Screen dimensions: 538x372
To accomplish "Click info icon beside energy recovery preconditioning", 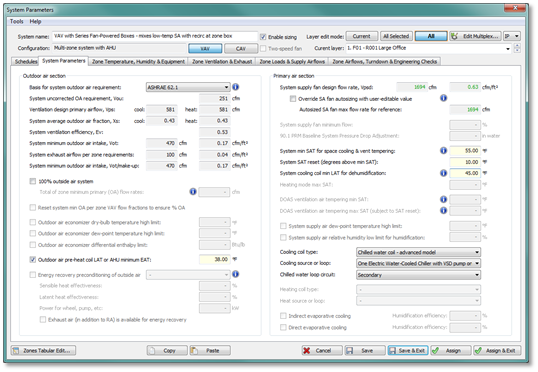I will click(235, 274).
